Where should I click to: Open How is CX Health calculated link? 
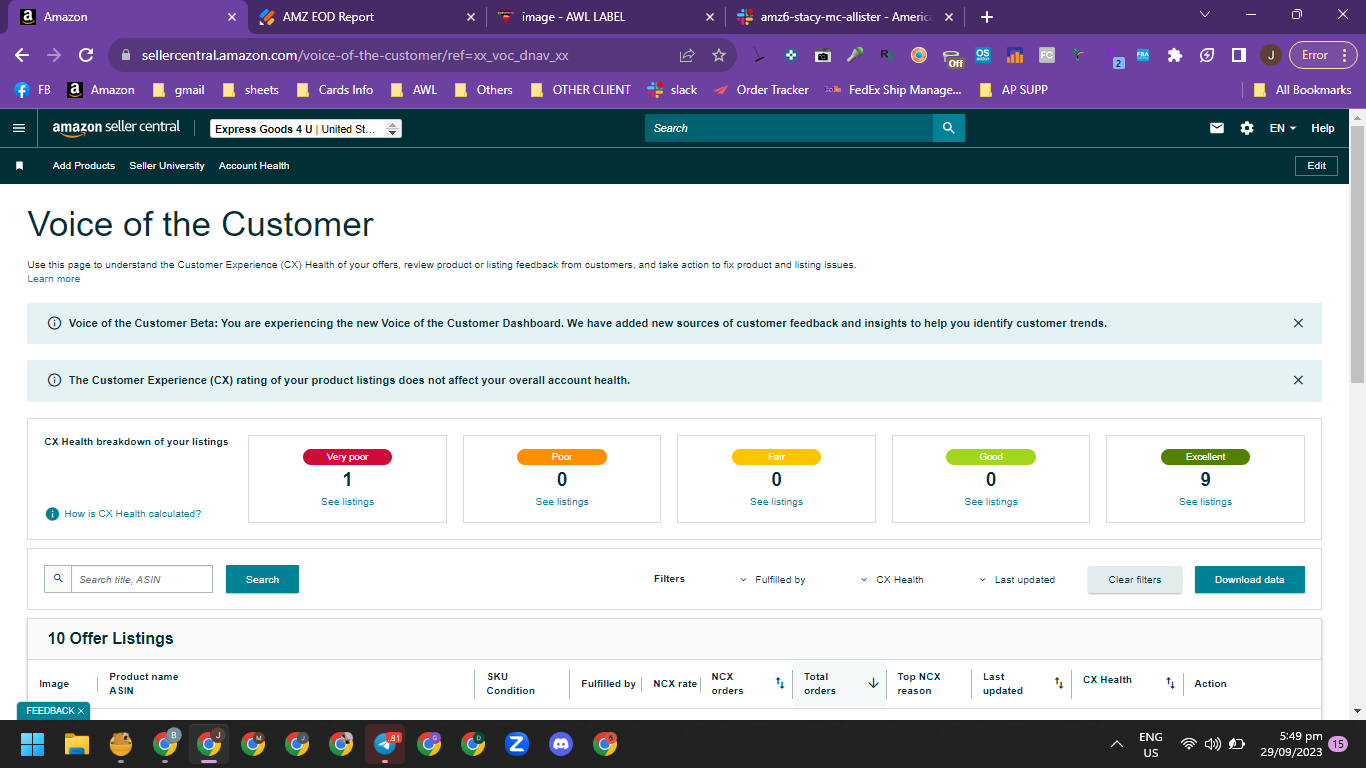tap(133, 514)
